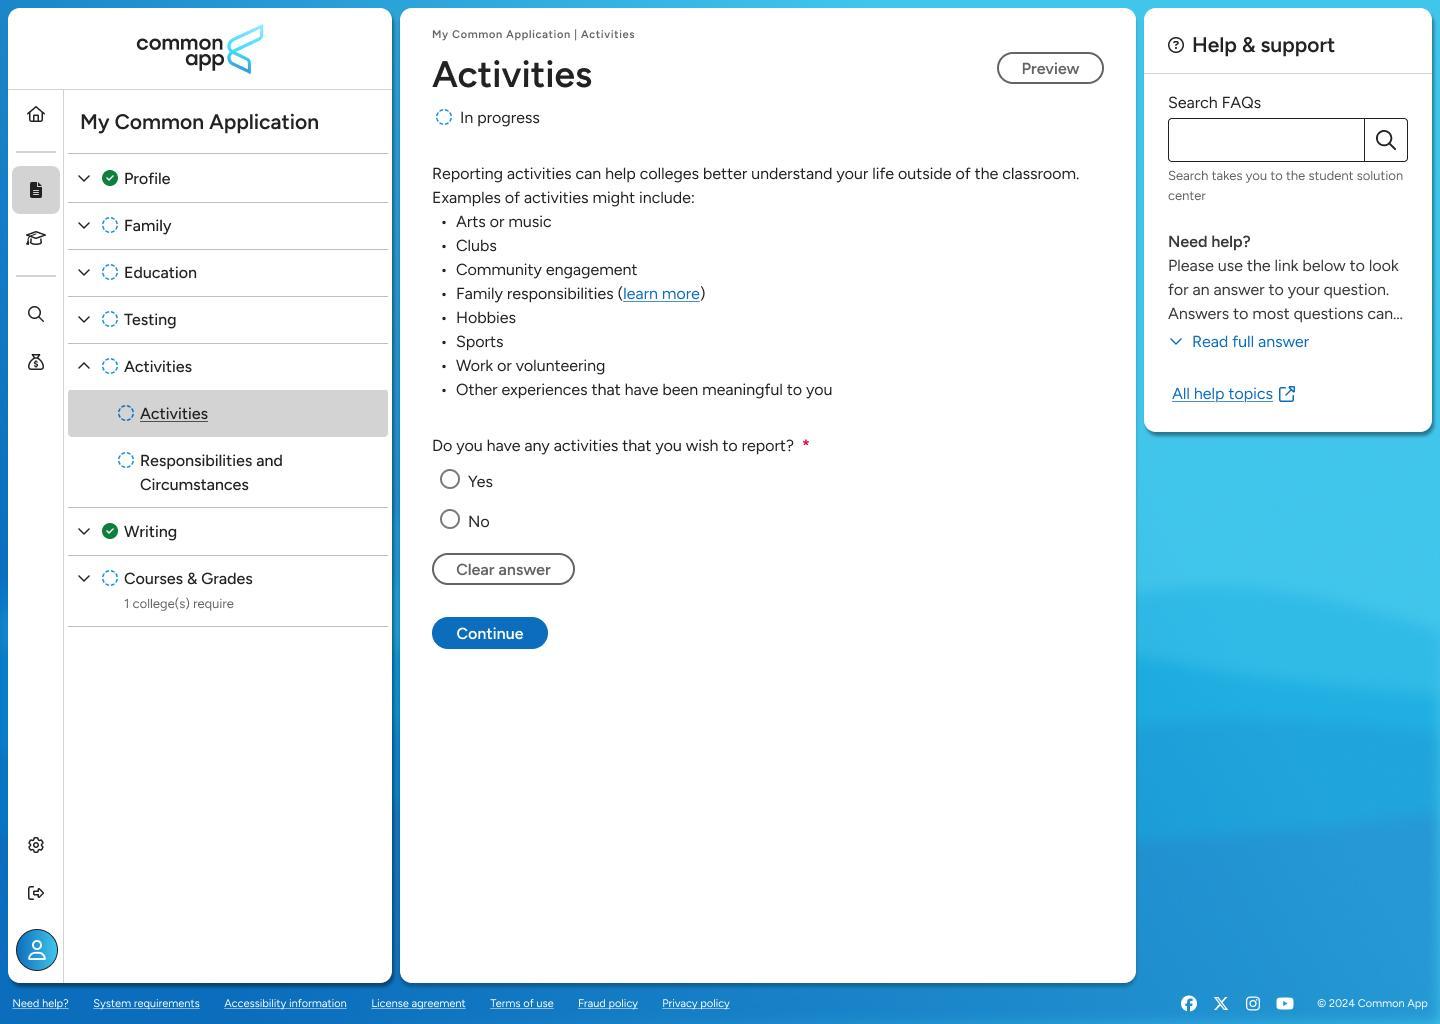Open the college search magnifier icon in sidebar

[36, 314]
